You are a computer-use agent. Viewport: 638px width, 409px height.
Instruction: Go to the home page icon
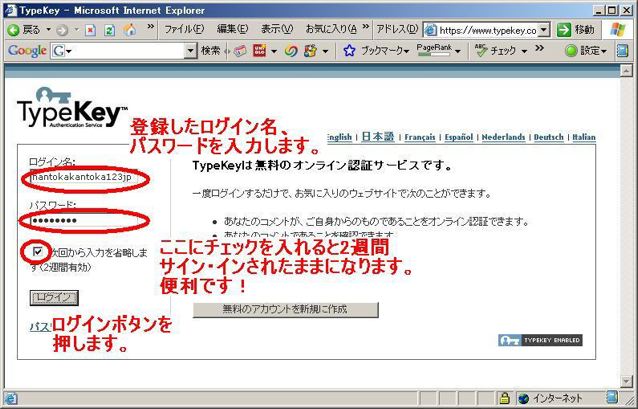[x=129, y=30]
